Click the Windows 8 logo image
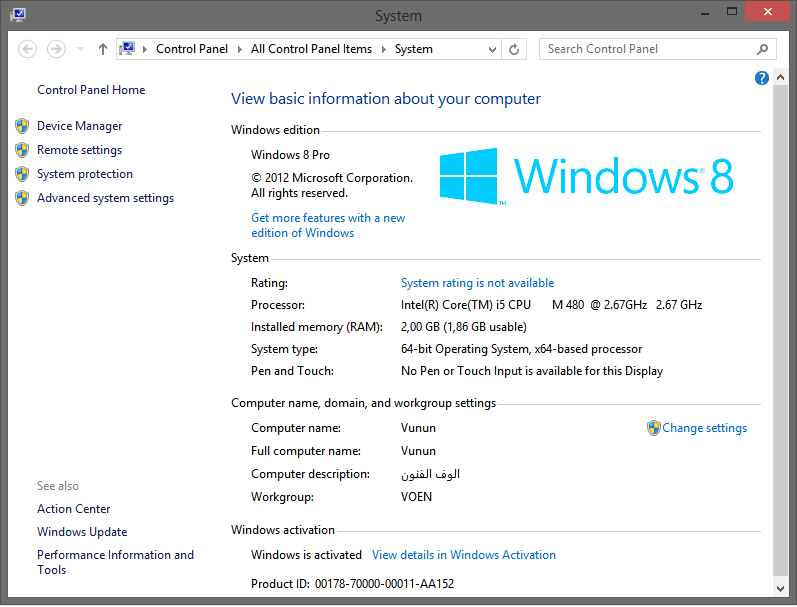This screenshot has height=607, width=797. tap(586, 176)
